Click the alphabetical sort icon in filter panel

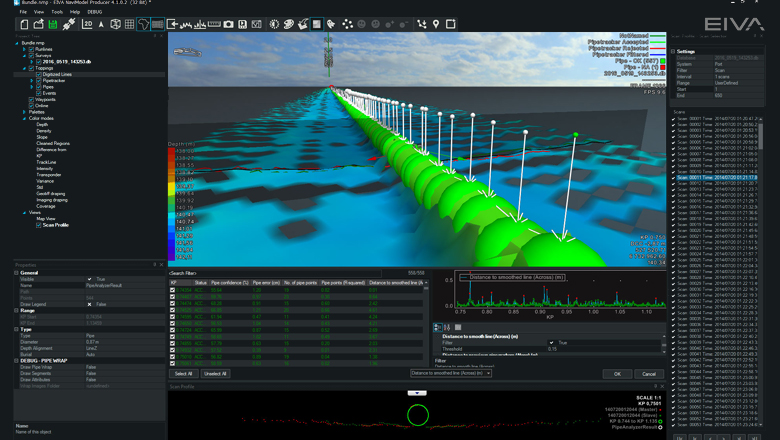point(447,327)
